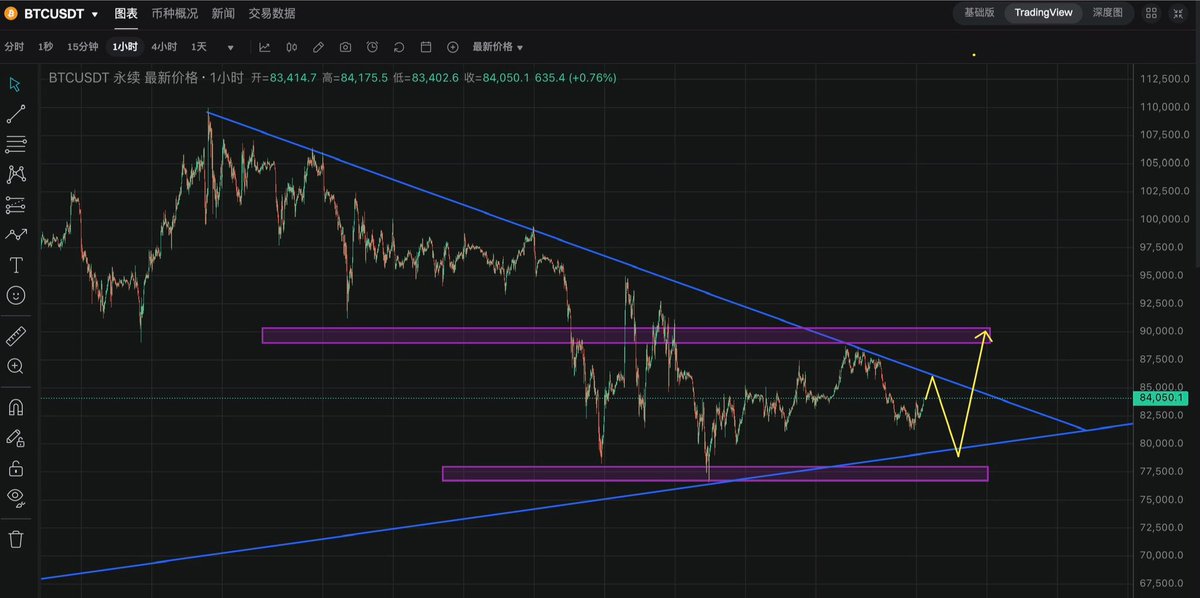Click the 低=83,402.6 low value

[426, 77]
